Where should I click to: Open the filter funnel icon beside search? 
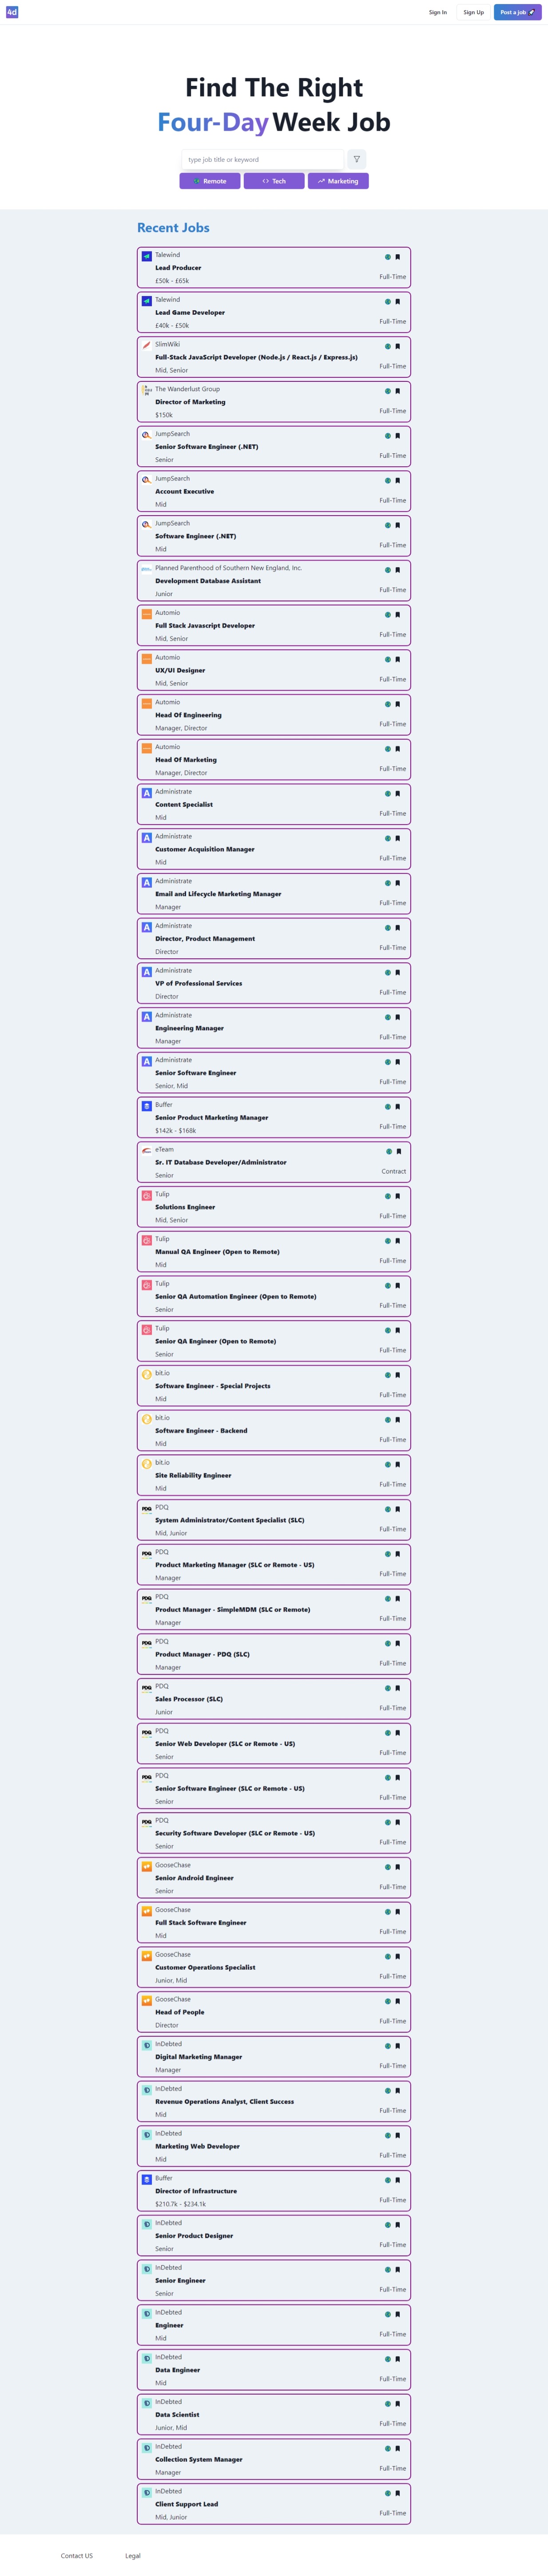[x=356, y=159]
